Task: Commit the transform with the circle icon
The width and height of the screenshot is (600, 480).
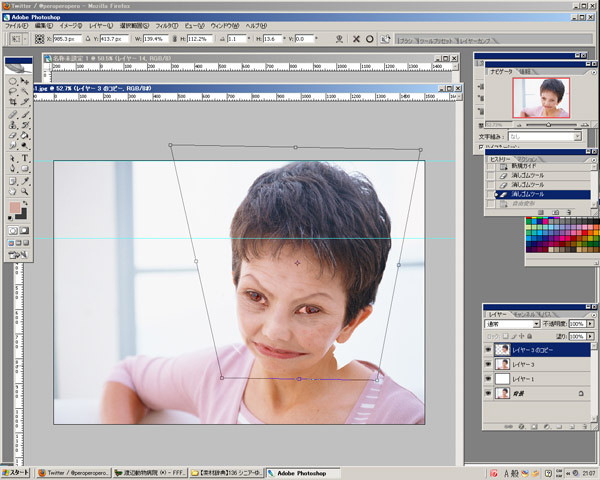Action: [x=369, y=39]
